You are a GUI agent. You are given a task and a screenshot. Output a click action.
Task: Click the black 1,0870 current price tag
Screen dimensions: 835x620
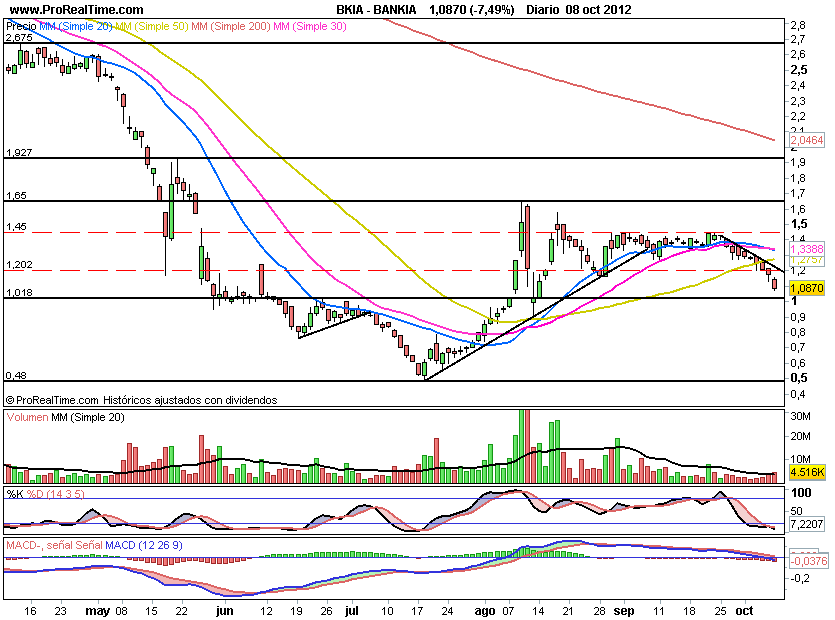point(807,288)
